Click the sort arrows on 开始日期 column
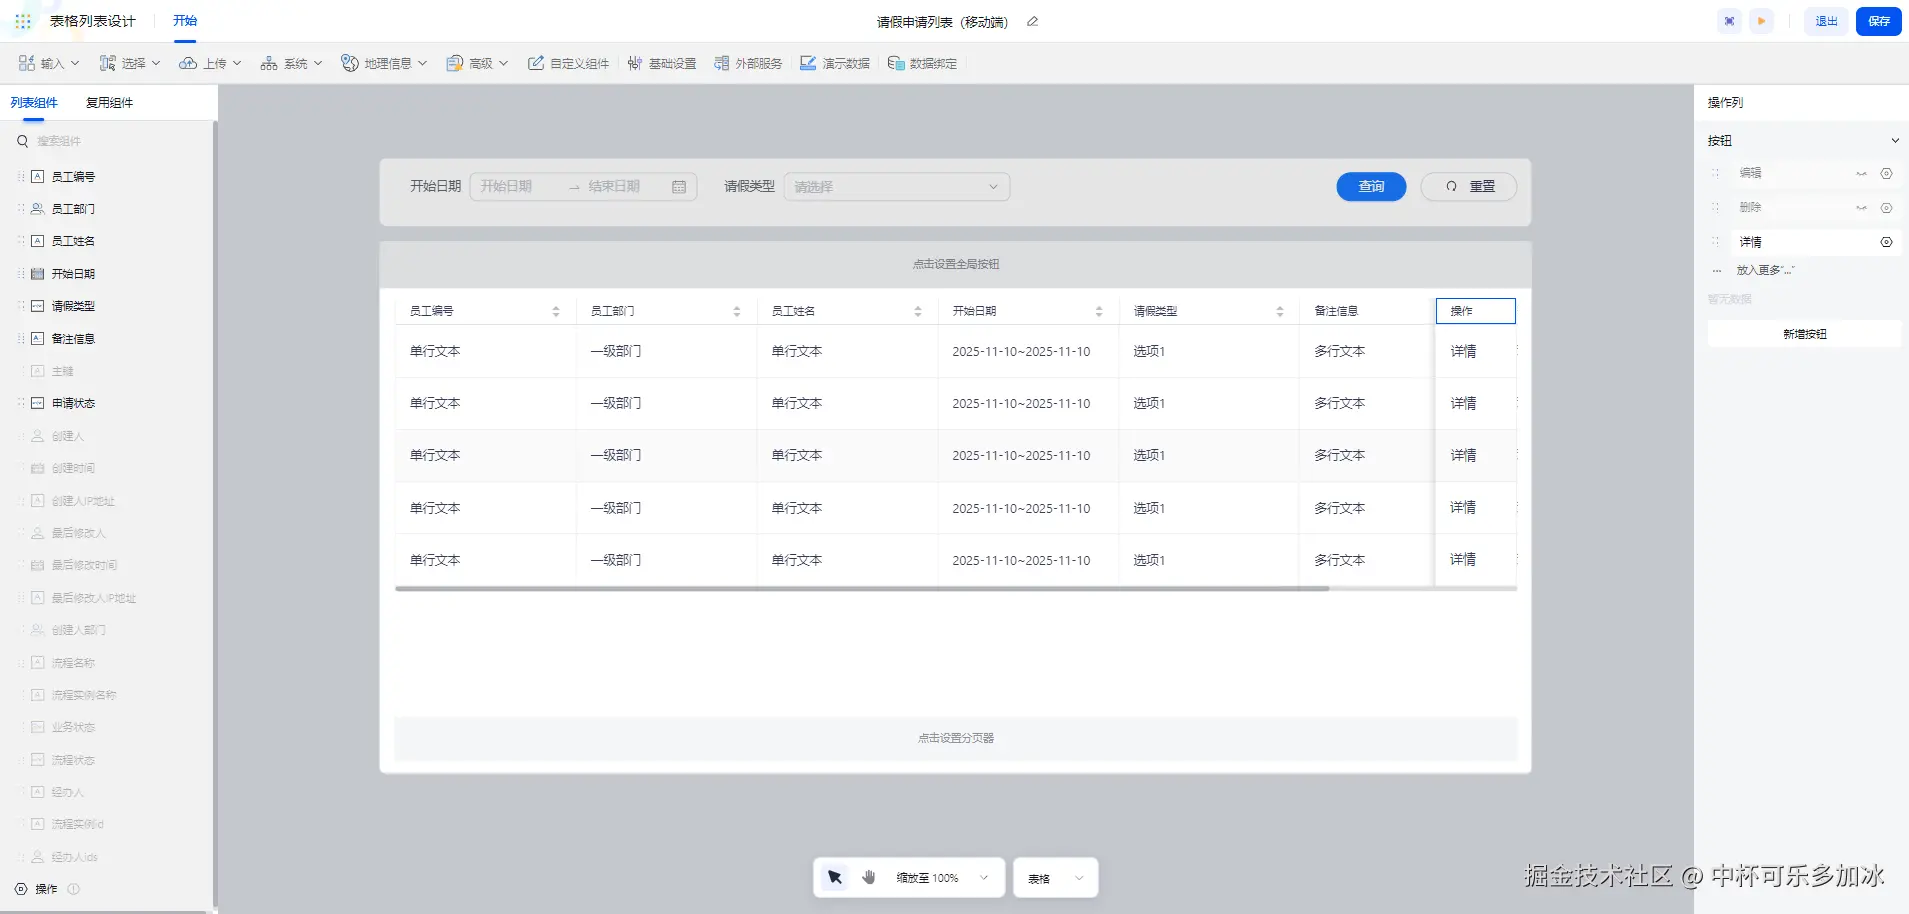This screenshot has height=914, width=1909. click(x=1099, y=312)
